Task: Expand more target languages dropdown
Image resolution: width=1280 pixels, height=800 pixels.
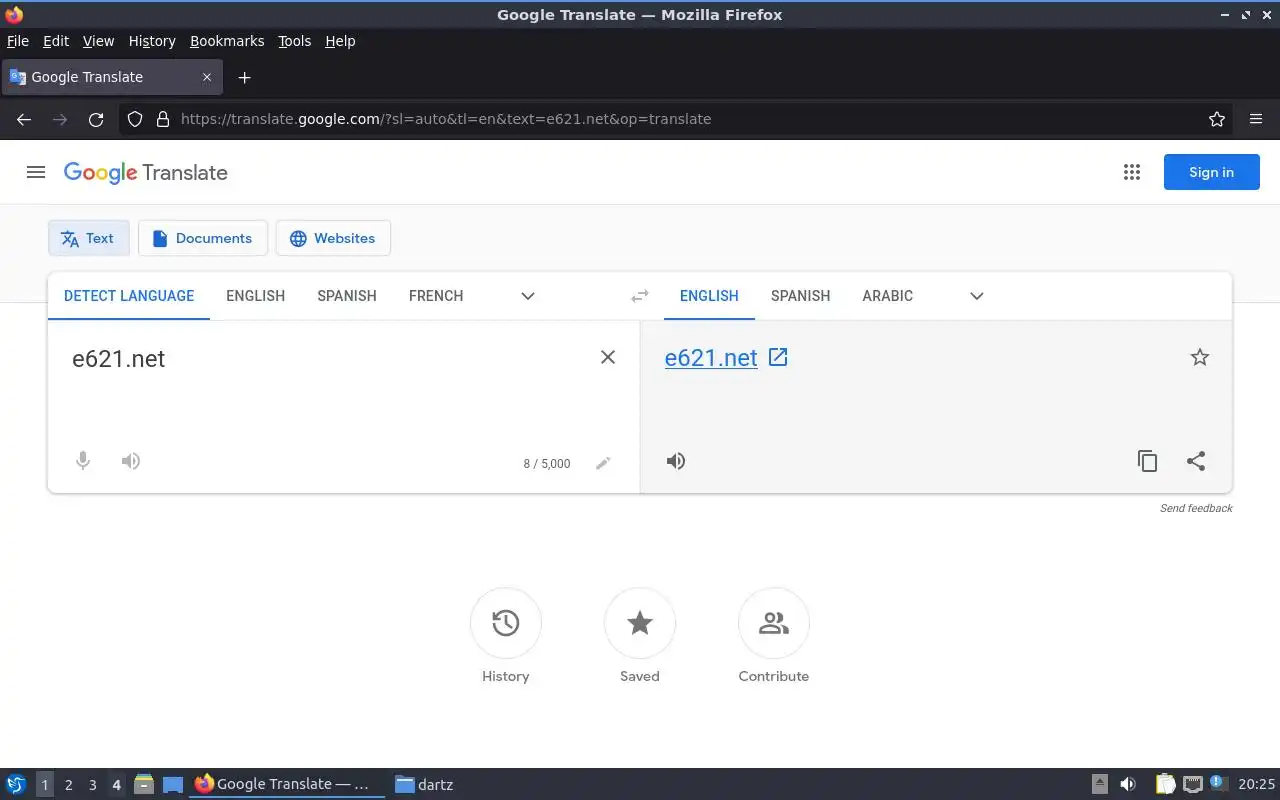Action: coord(977,296)
